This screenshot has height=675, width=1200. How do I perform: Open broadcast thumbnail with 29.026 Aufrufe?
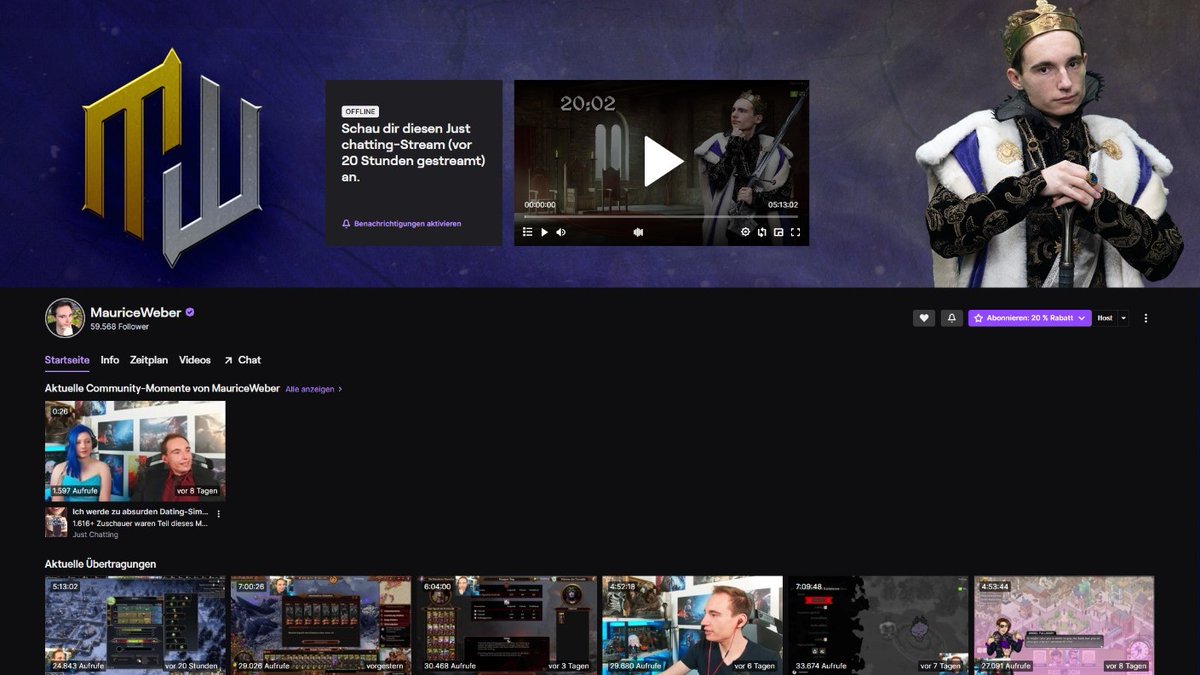coord(321,624)
